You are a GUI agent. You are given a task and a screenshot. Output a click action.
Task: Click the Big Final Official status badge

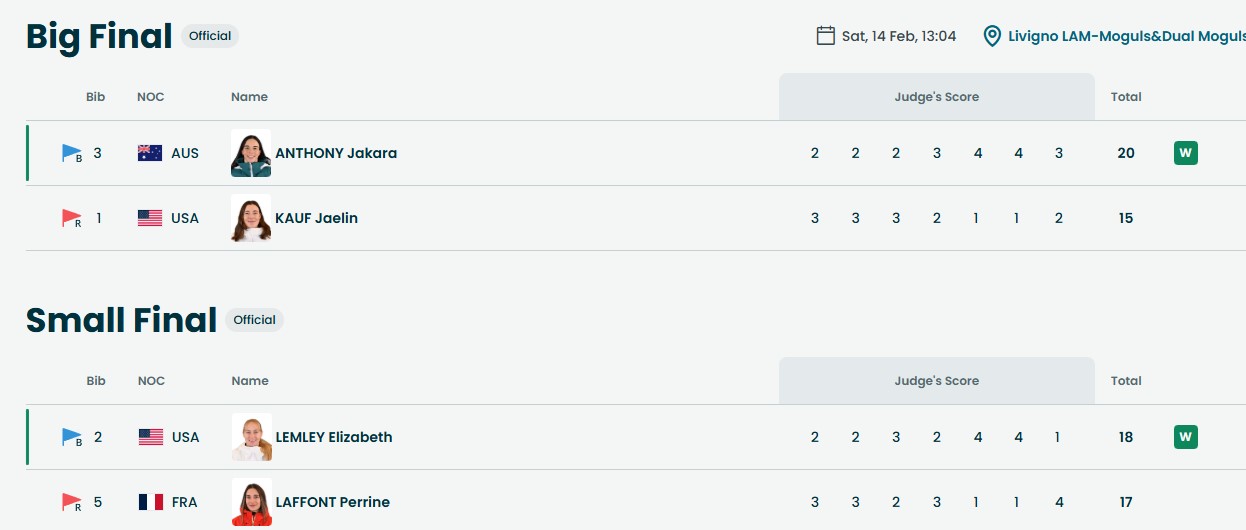point(210,36)
